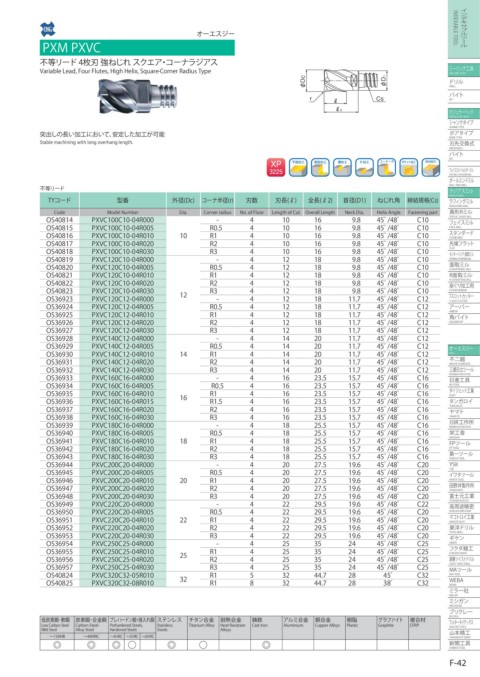The image size is (480, 677).
Task: Click model number PXVC100C10-04R000
Action: 123,220
